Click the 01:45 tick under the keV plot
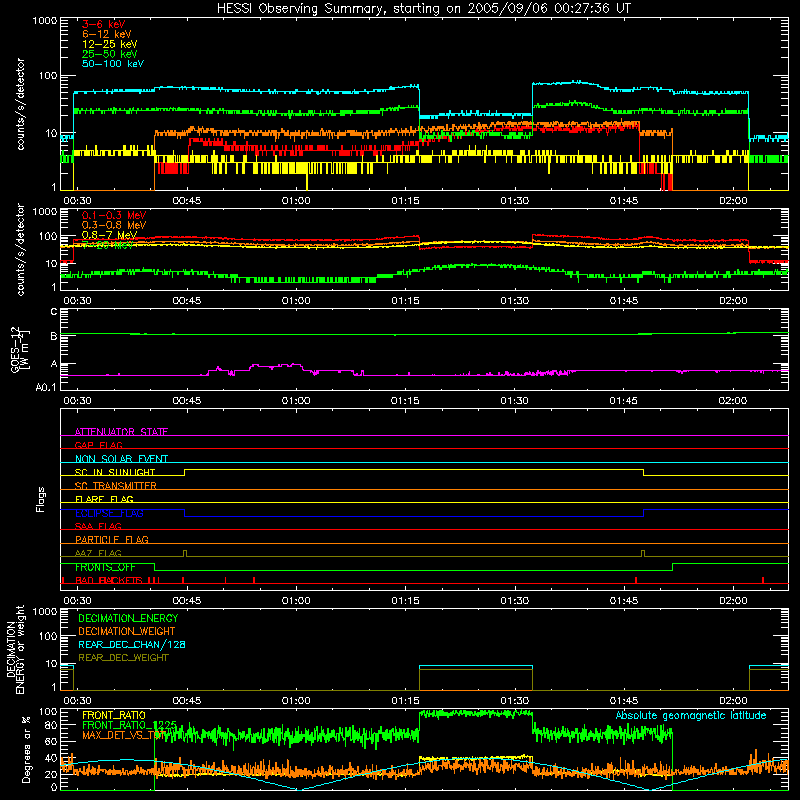 click(x=623, y=201)
